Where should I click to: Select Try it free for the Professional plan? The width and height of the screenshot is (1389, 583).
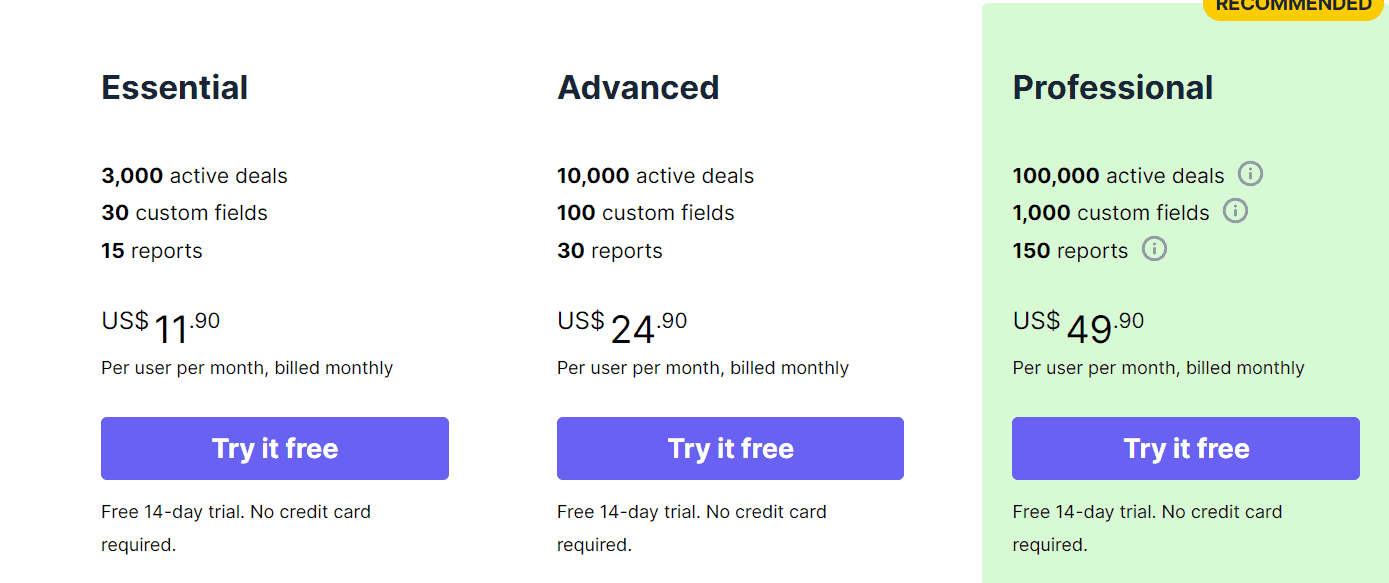click(x=1186, y=448)
